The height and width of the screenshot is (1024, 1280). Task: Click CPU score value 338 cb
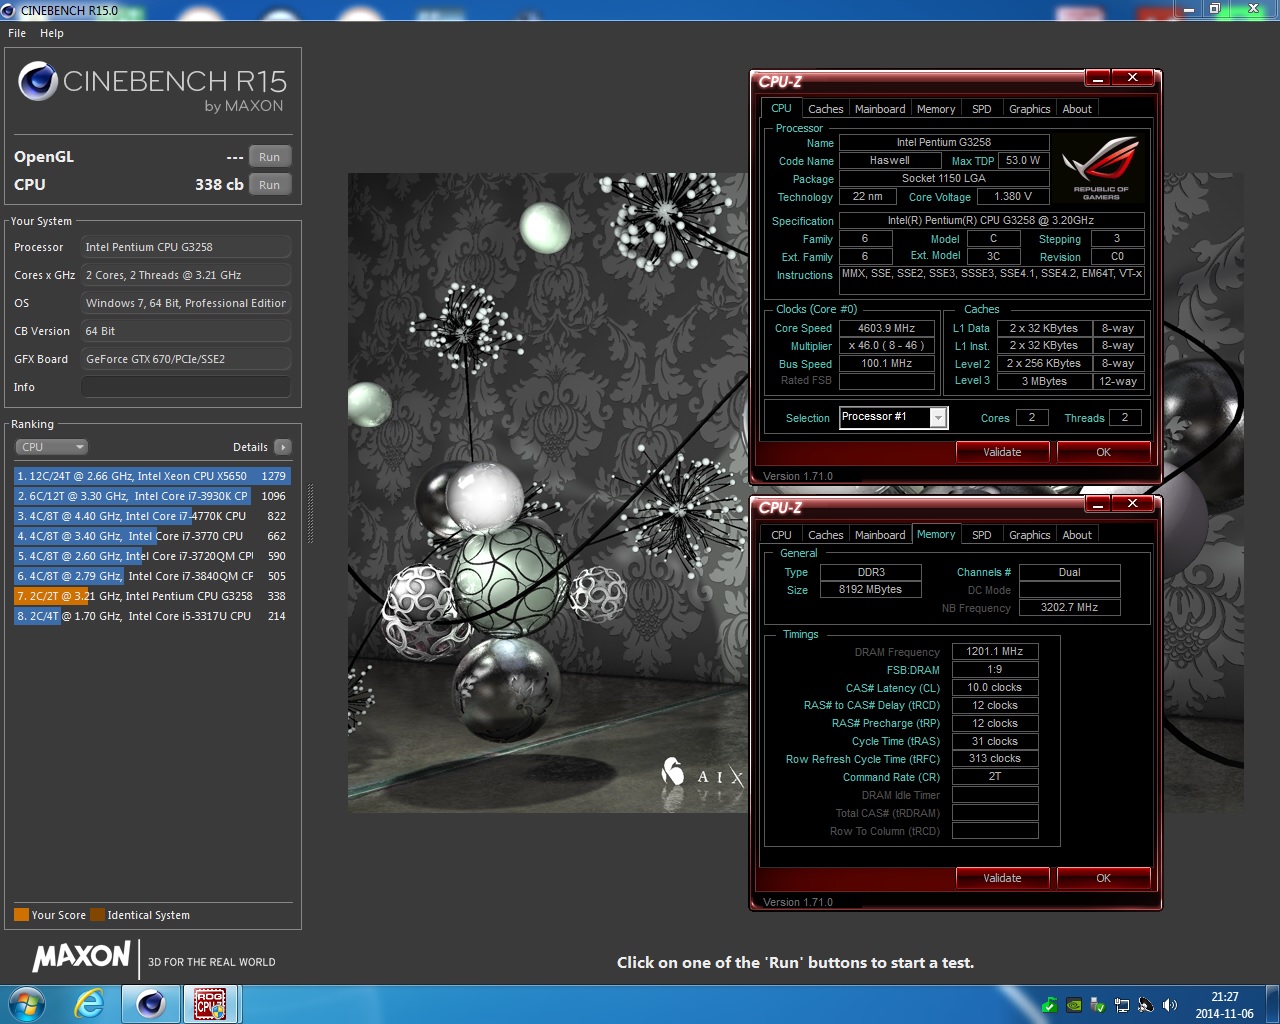219,185
